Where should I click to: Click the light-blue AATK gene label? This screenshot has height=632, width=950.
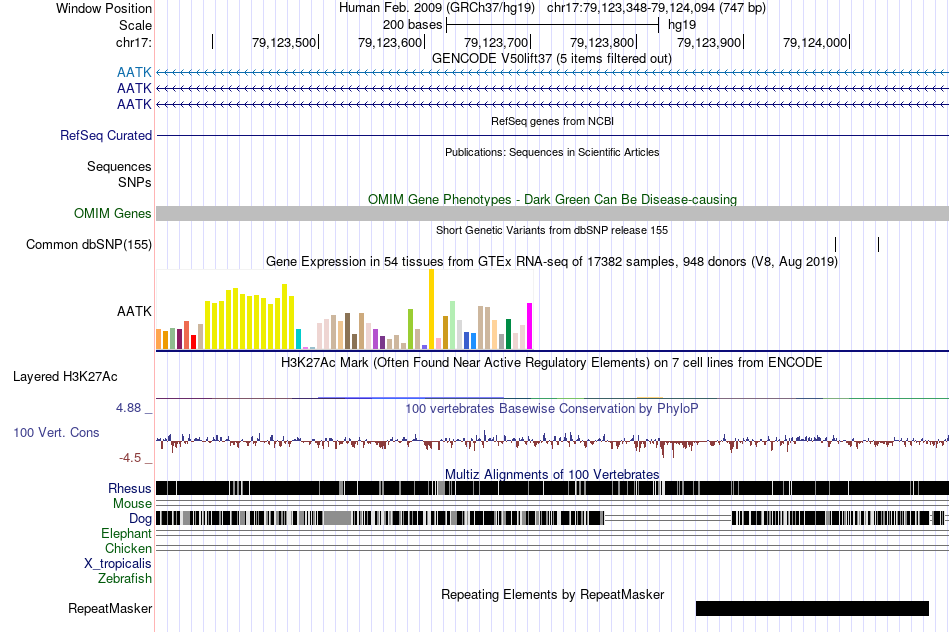134,73
